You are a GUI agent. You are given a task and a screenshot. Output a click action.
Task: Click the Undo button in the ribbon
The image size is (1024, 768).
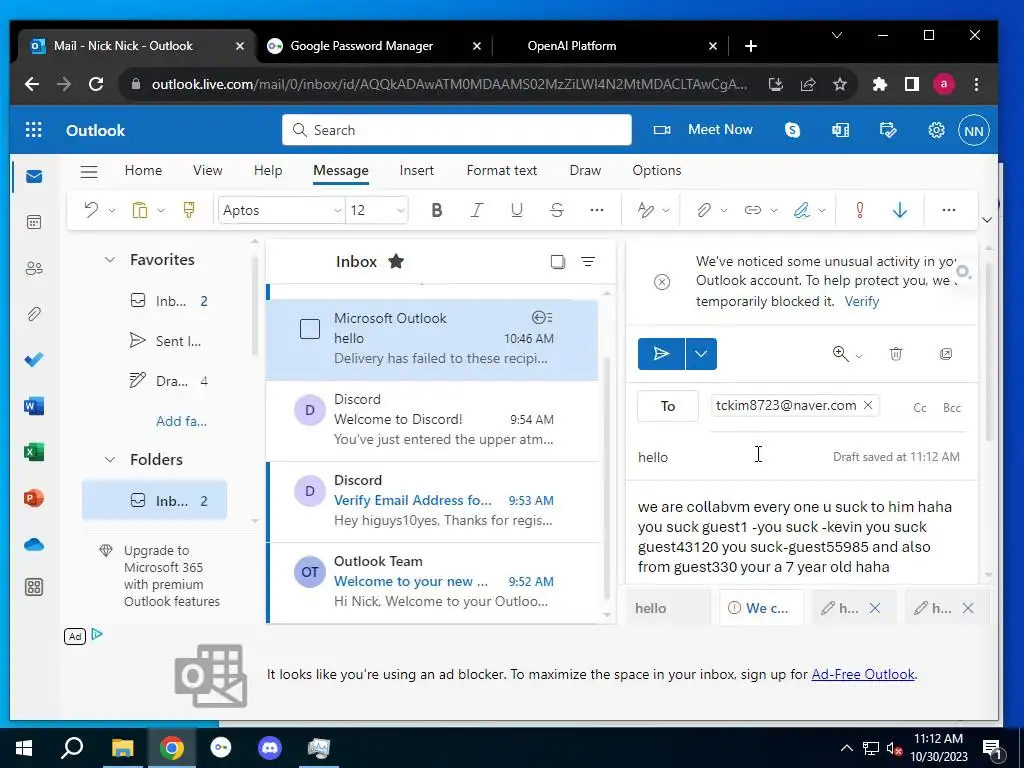(91, 210)
